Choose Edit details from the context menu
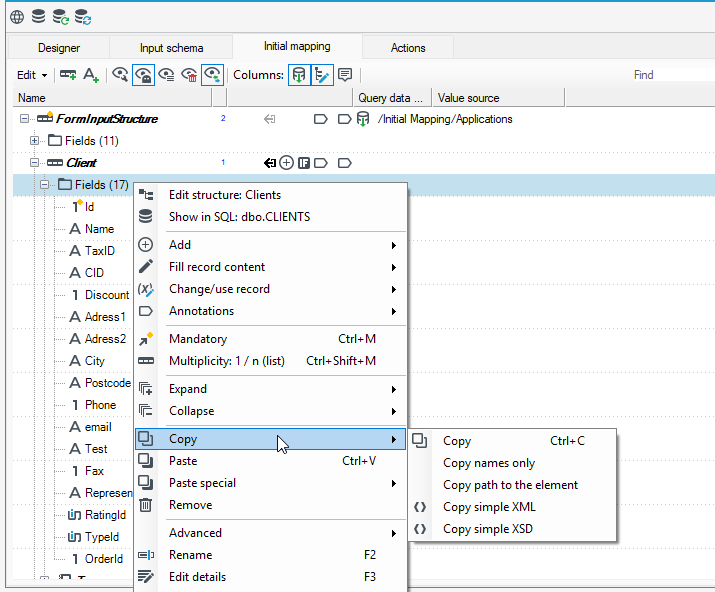 click(270, 576)
